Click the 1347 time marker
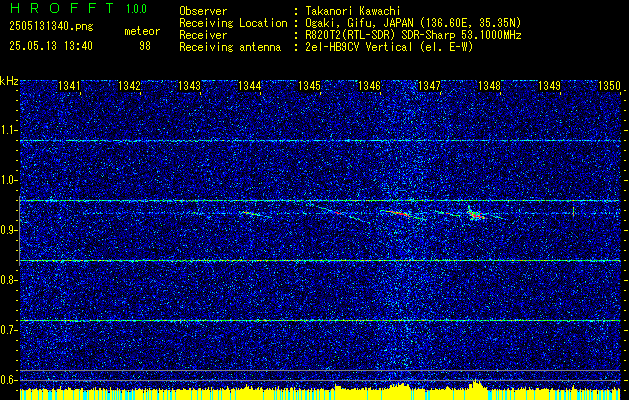629x400 pixels. tap(429, 86)
